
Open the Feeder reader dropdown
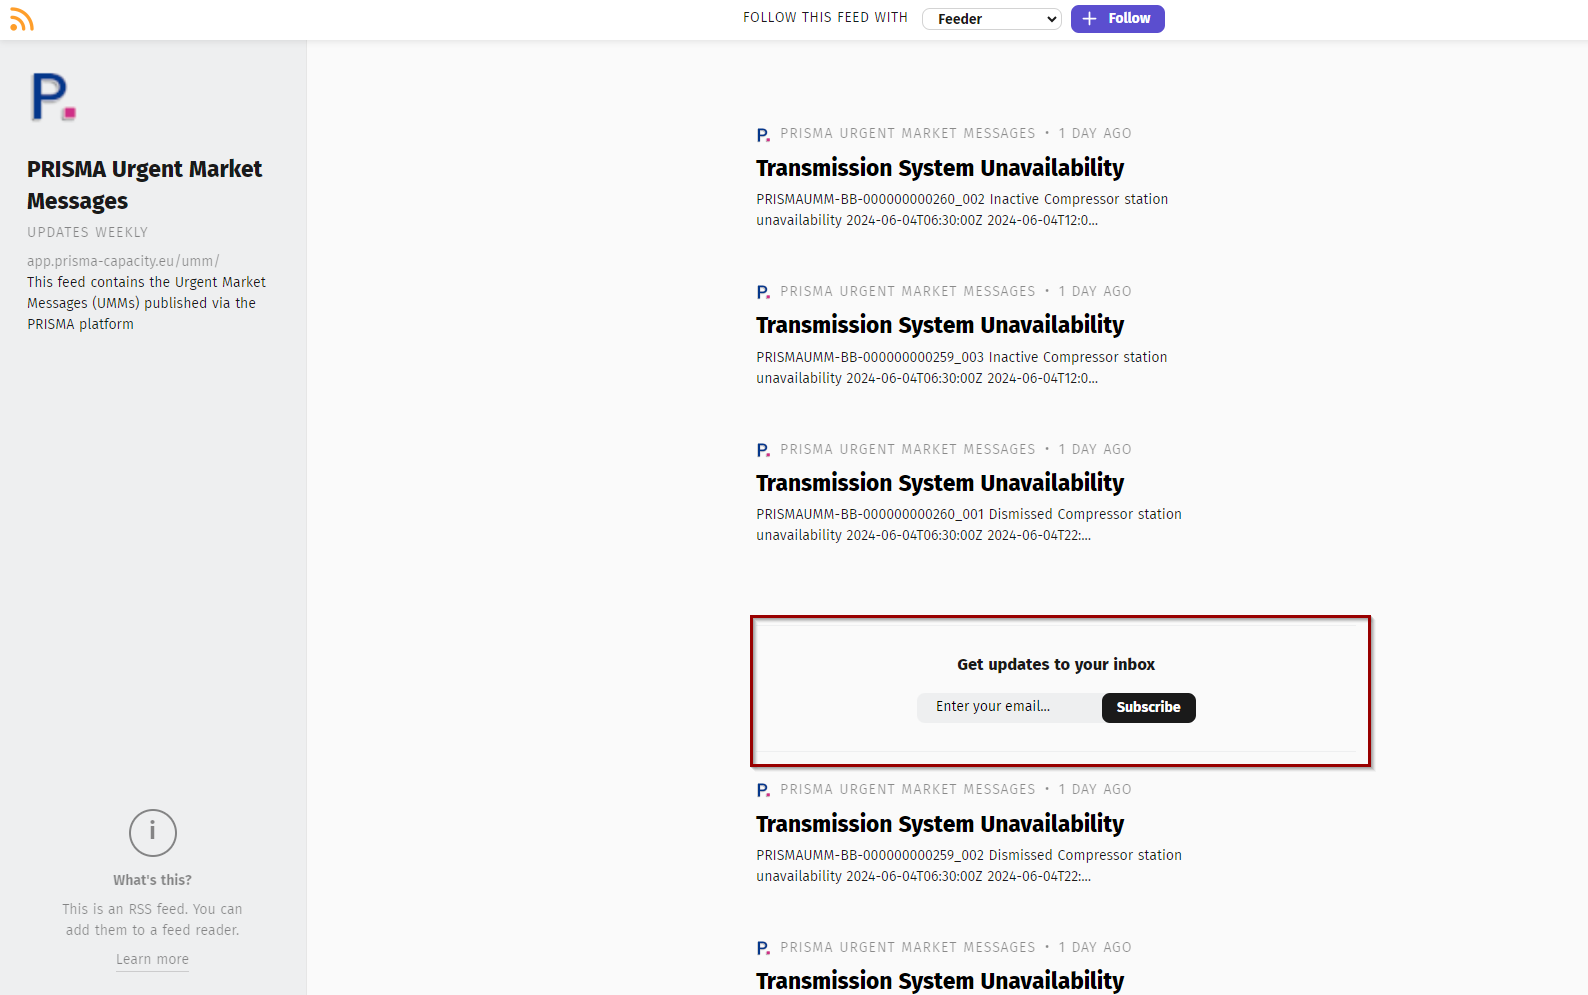pos(991,19)
